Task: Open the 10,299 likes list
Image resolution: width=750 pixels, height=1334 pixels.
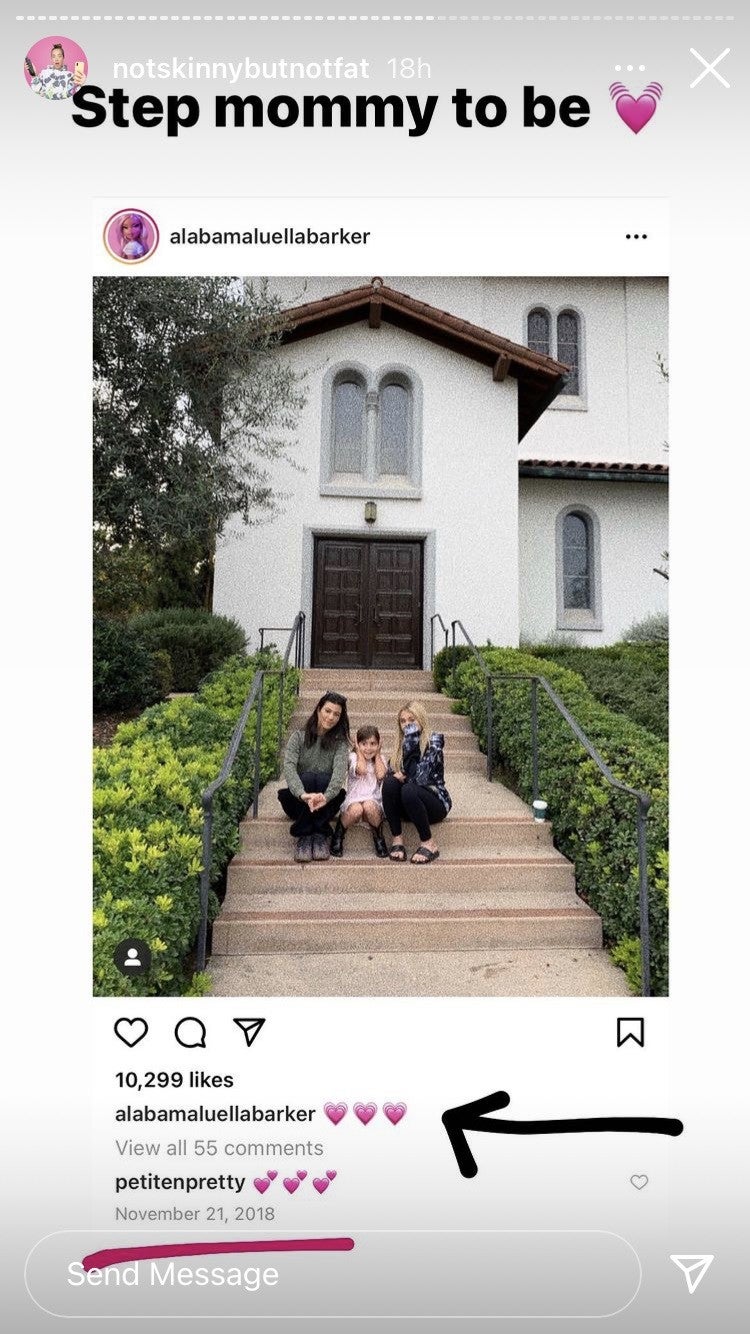Action: (x=174, y=1080)
